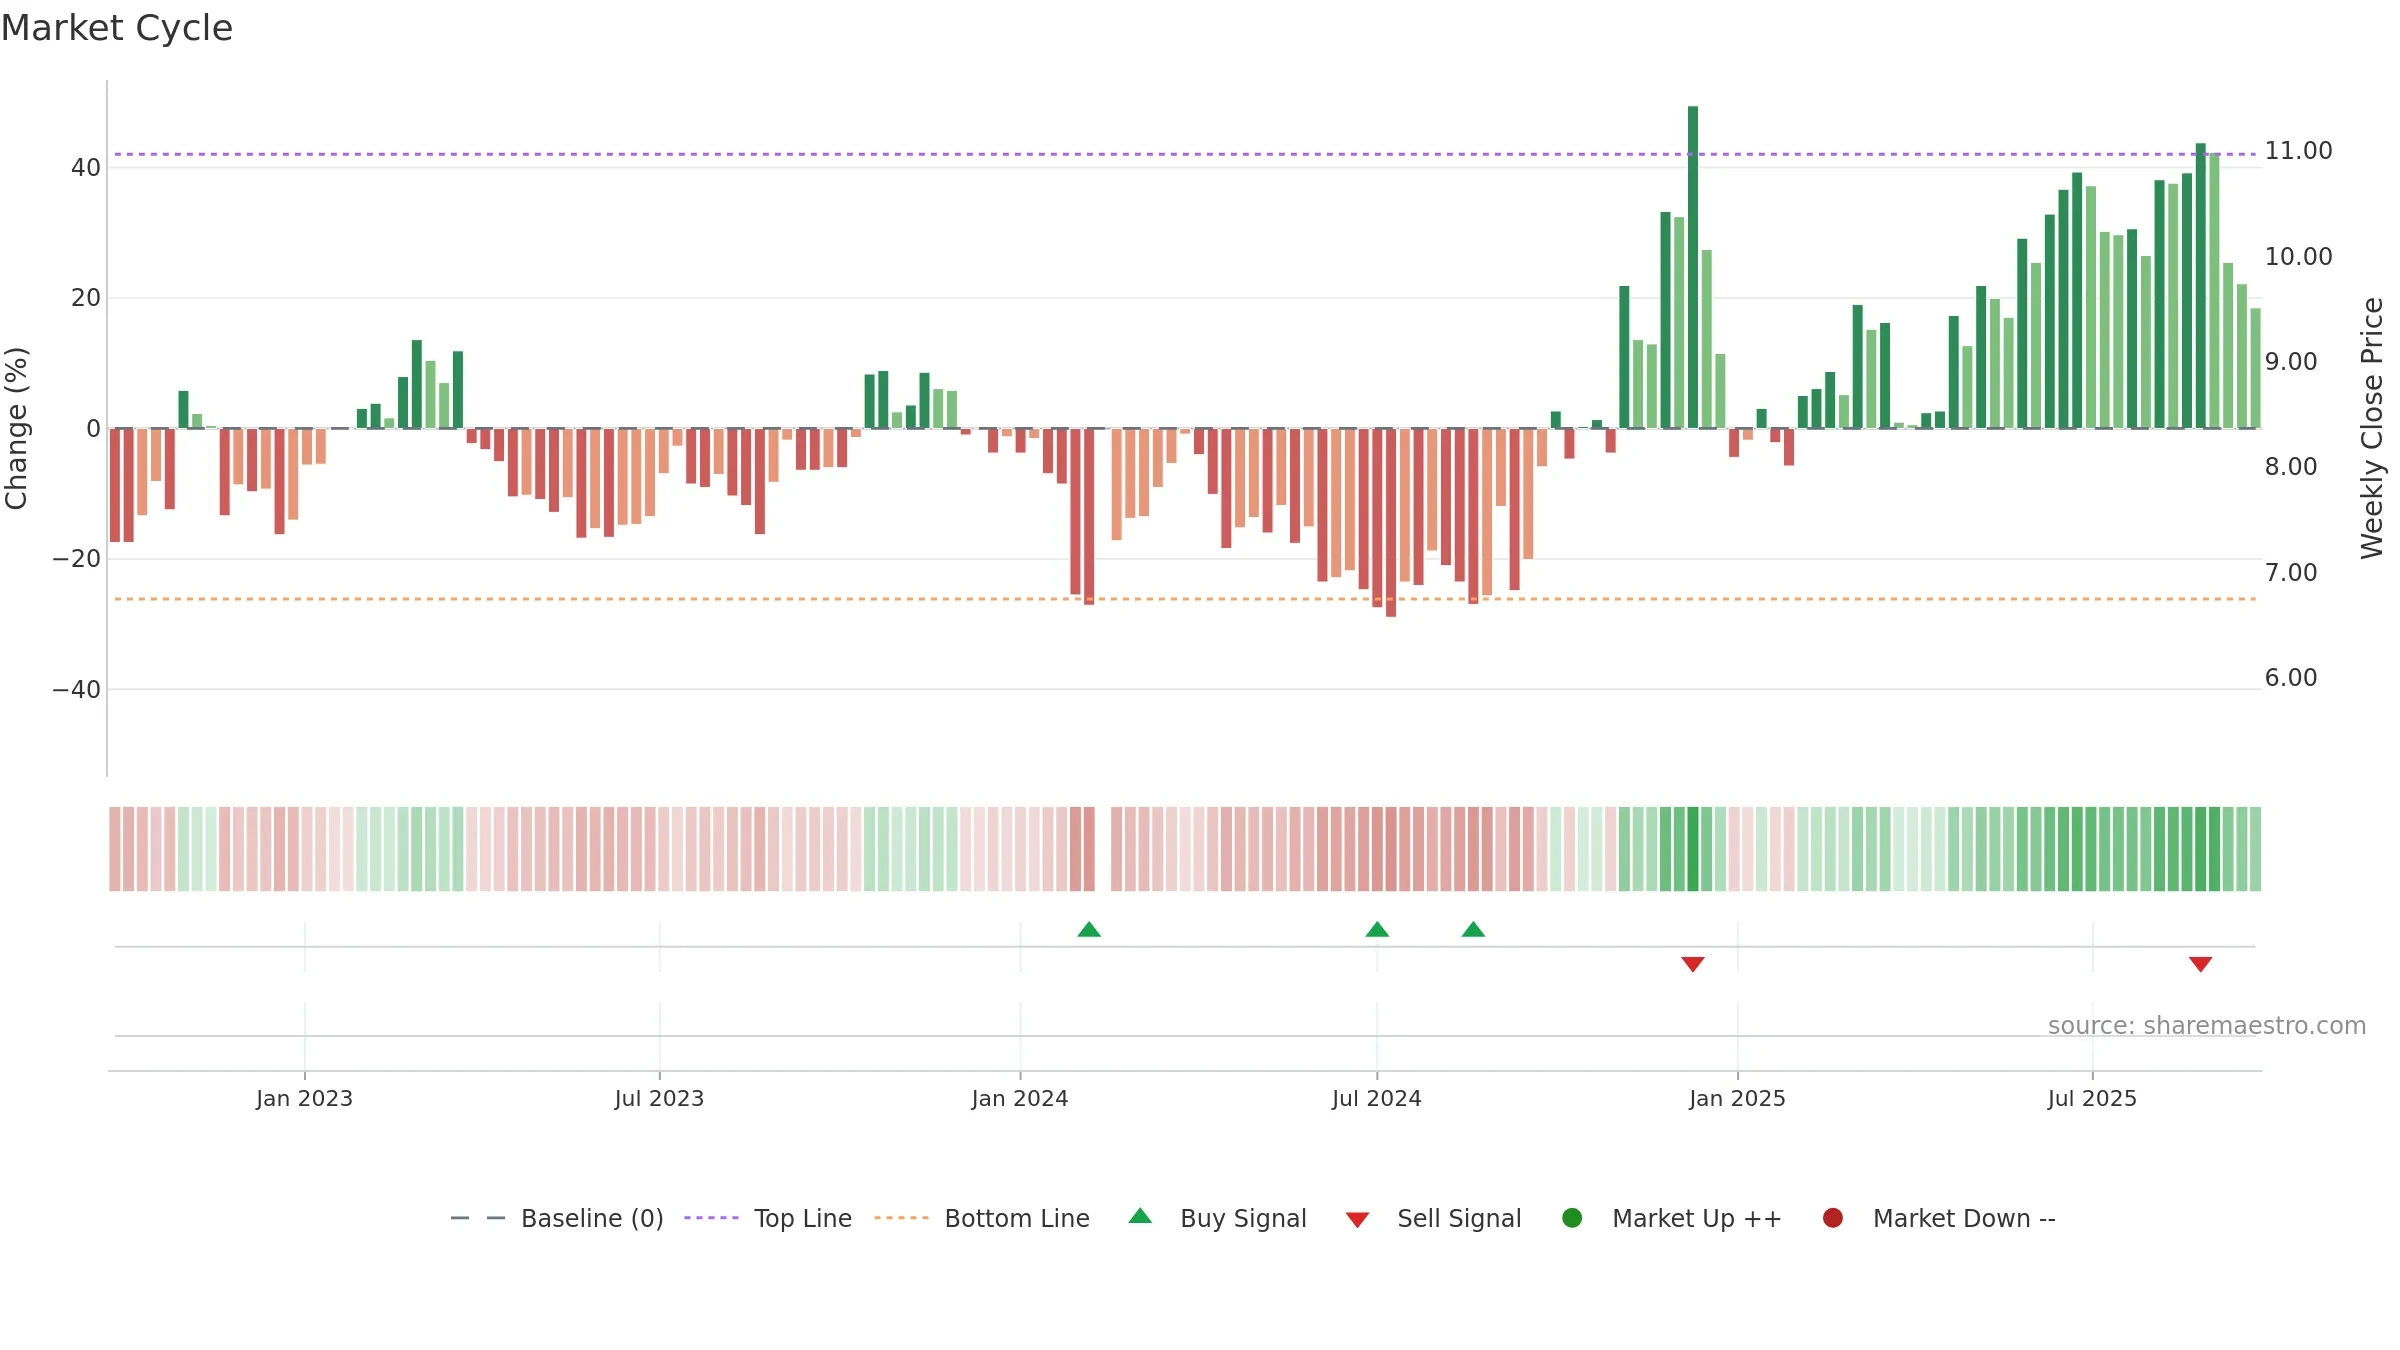Screen dimensions: 2400x1350
Task: Click the Jul 2024 axis label
Action: (x=1376, y=1098)
